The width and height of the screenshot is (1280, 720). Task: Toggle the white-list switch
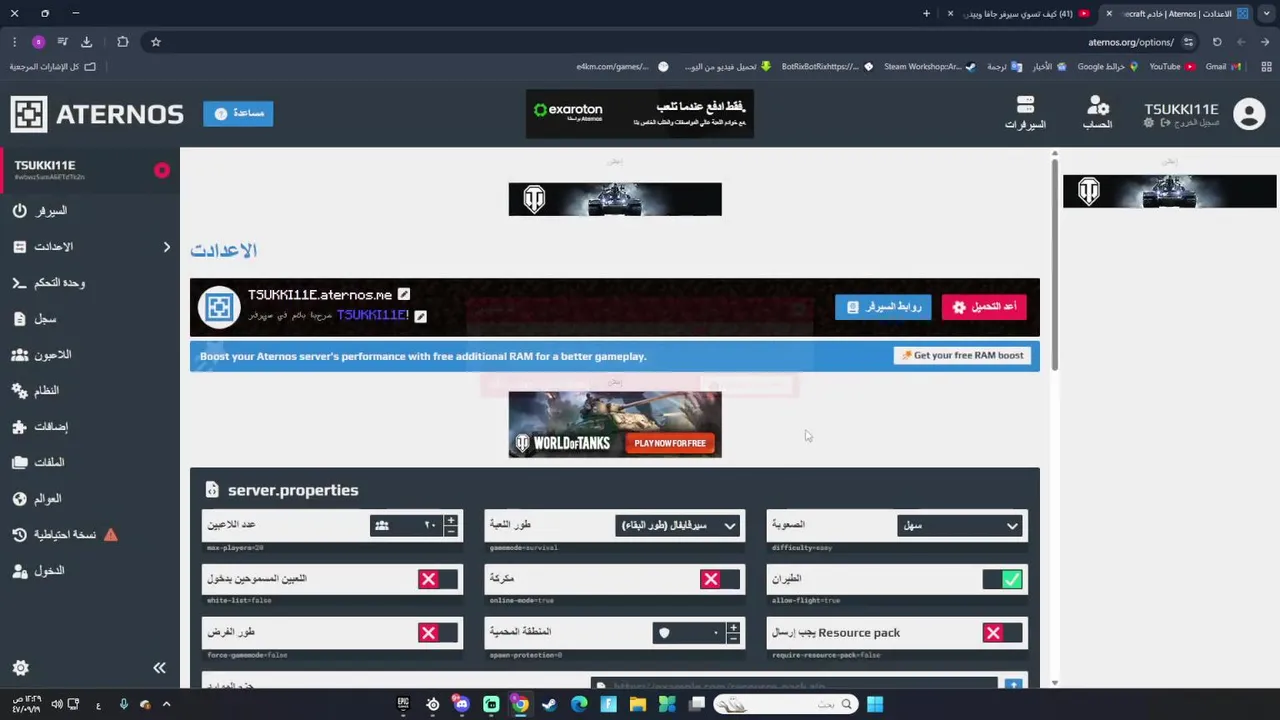(438, 579)
